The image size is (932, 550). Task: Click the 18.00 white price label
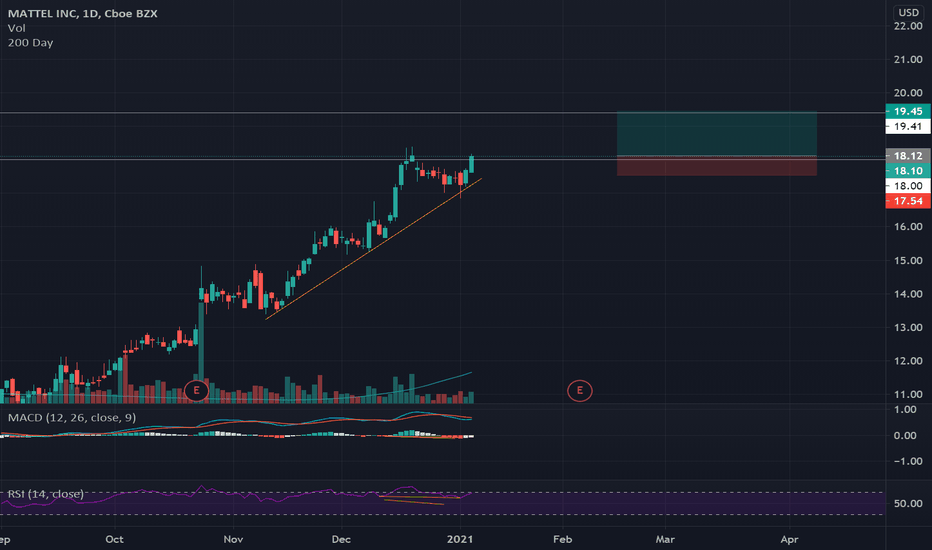pos(908,186)
